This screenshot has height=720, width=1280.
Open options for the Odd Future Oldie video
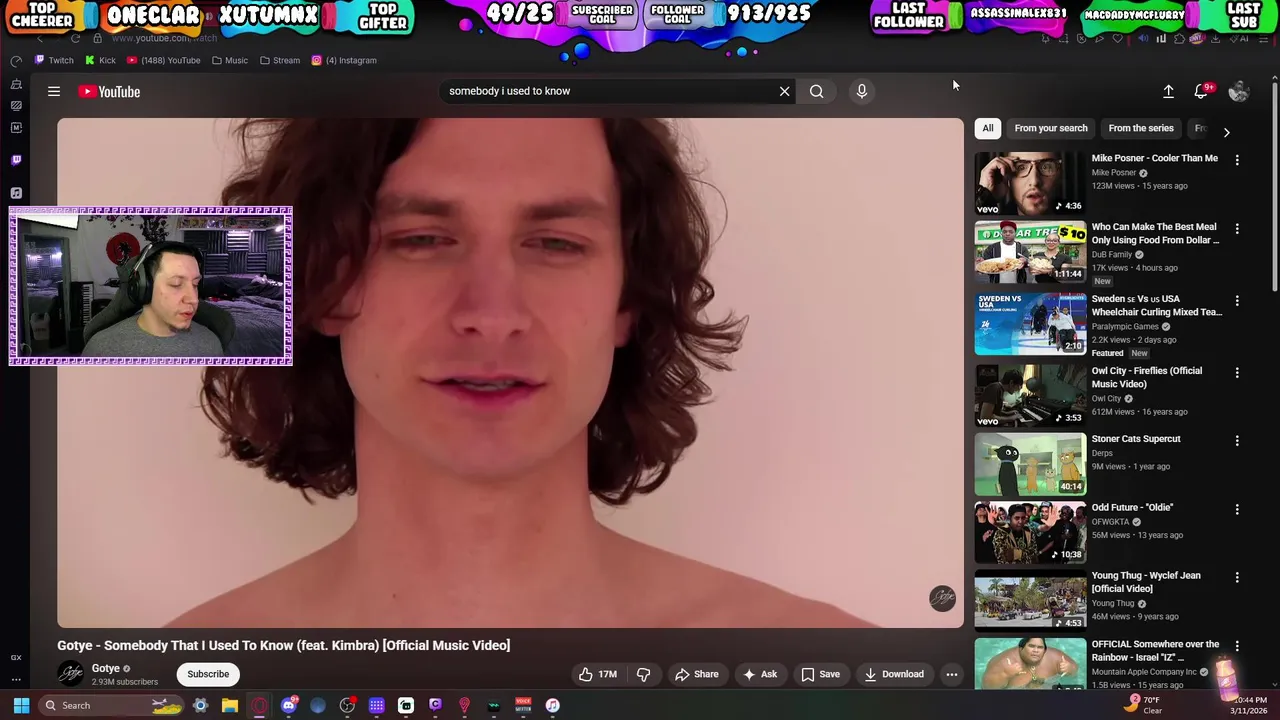point(1237,510)
